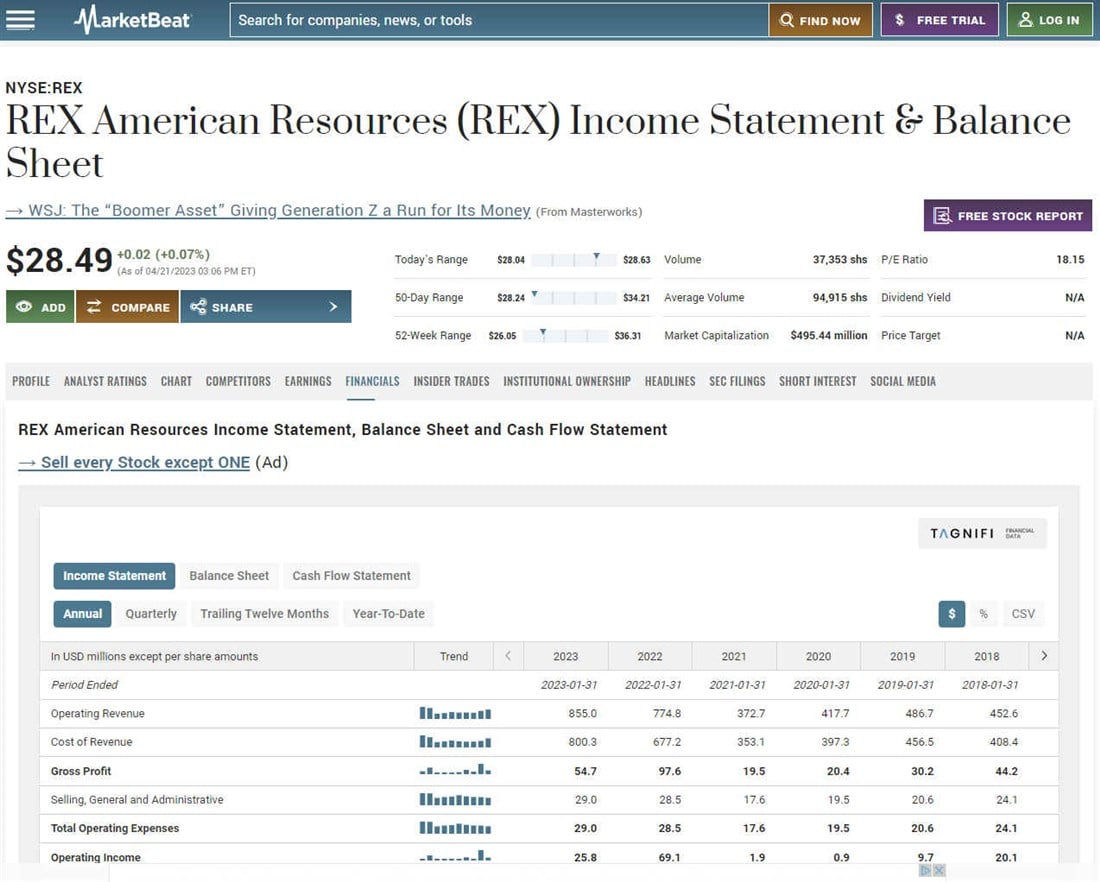
Task: Close the bottom ad banner
Action: click(939, 870)
